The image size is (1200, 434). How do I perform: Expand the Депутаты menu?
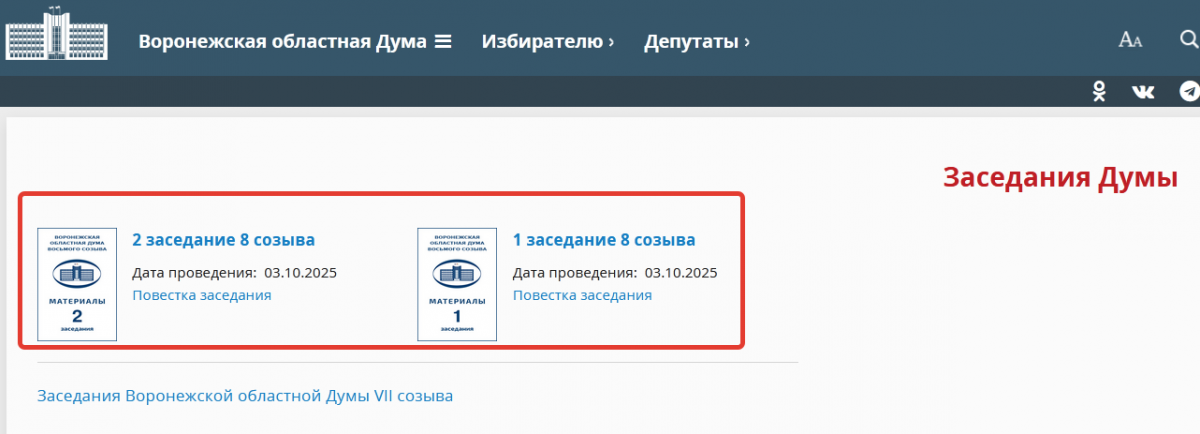click(x=696, y=42)
